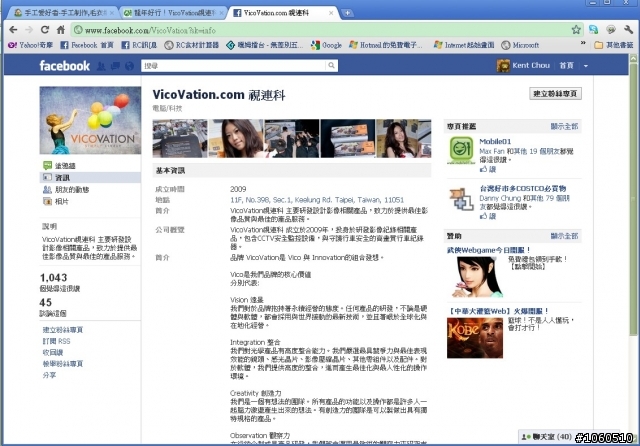Open the browser home page icon

pos(61,30)
